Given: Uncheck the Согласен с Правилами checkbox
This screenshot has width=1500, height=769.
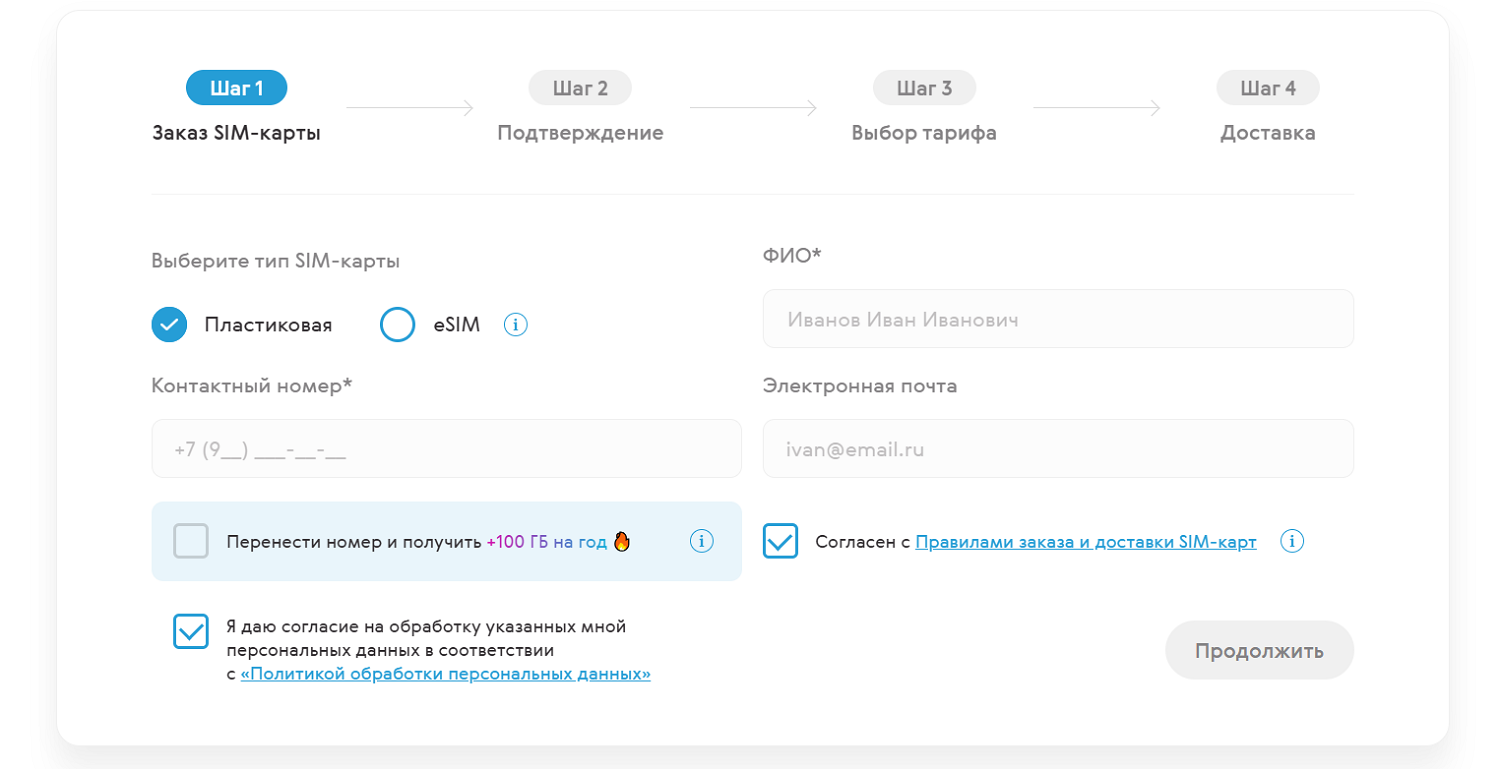Looking at the screenshot, I should click(780, 541).
